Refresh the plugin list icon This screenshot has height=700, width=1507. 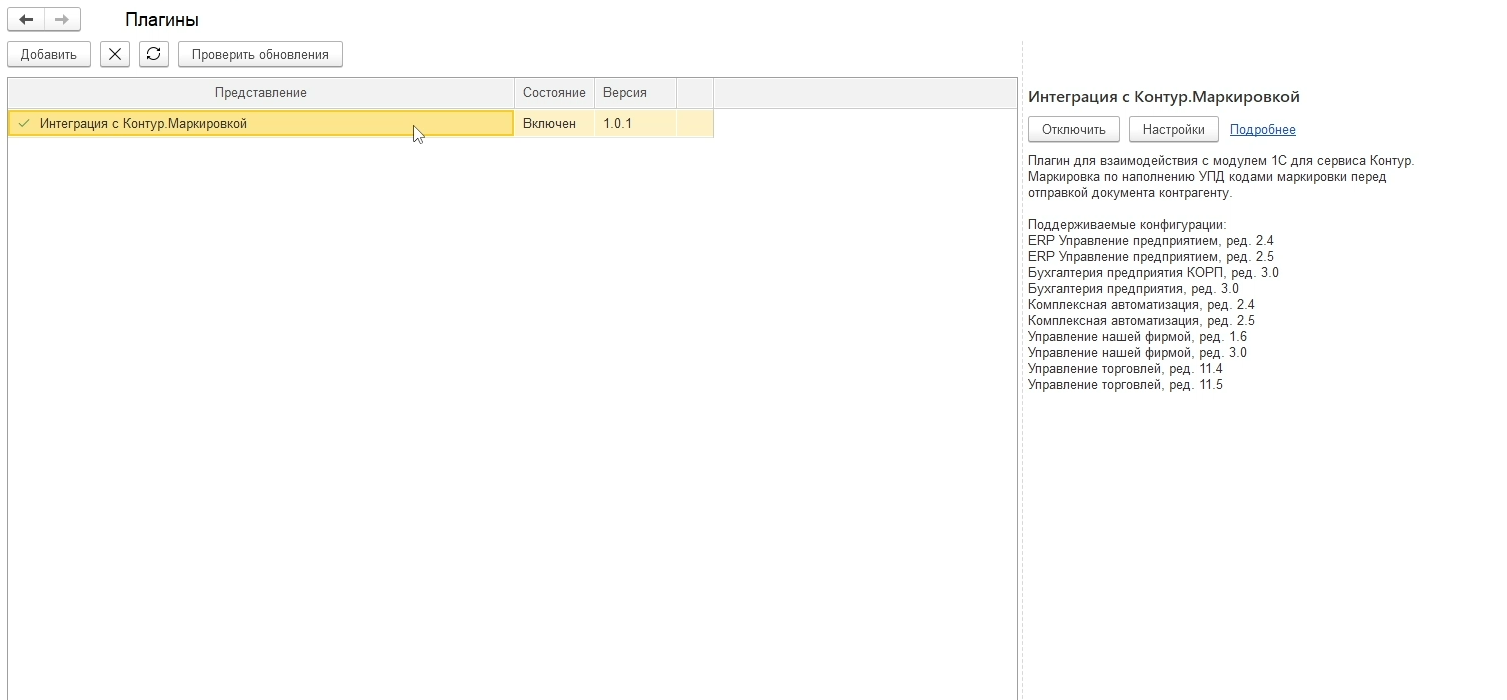pos(153,54)
